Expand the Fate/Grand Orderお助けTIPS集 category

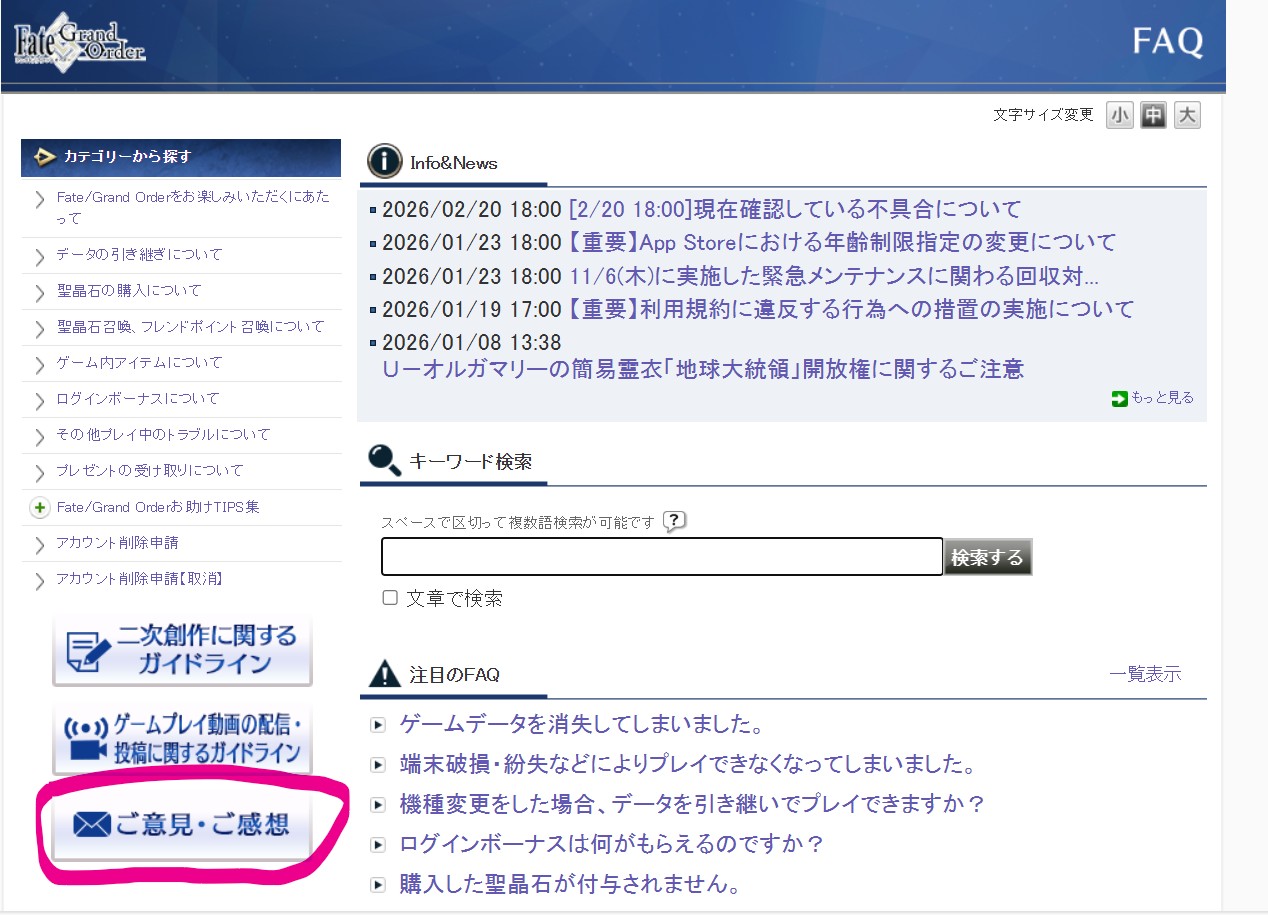tap(40, 508)
